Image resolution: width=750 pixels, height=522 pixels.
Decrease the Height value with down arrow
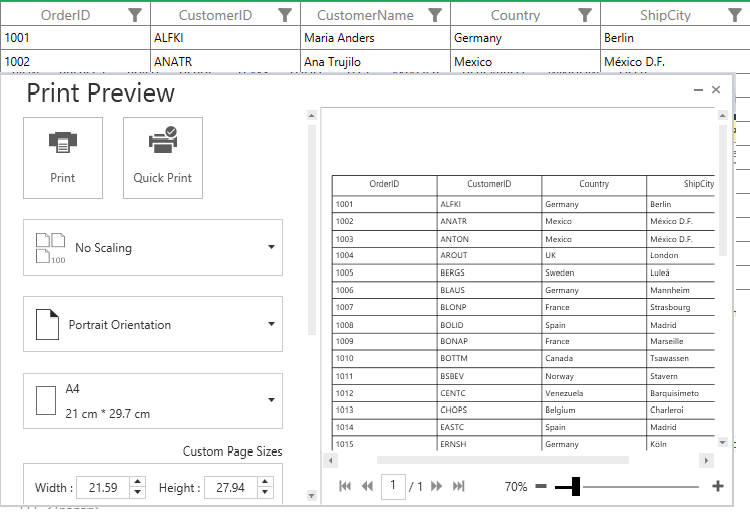pyautogui.click(x=265, y=492)
